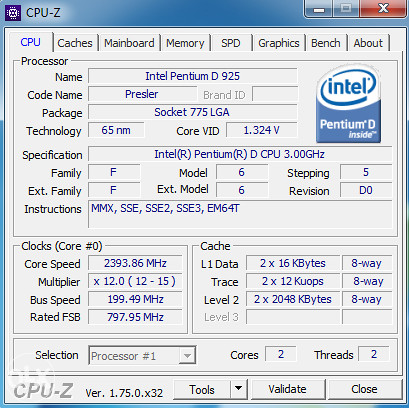Click the Core Speed value field

pyautogui.click(x=135, y=263)
